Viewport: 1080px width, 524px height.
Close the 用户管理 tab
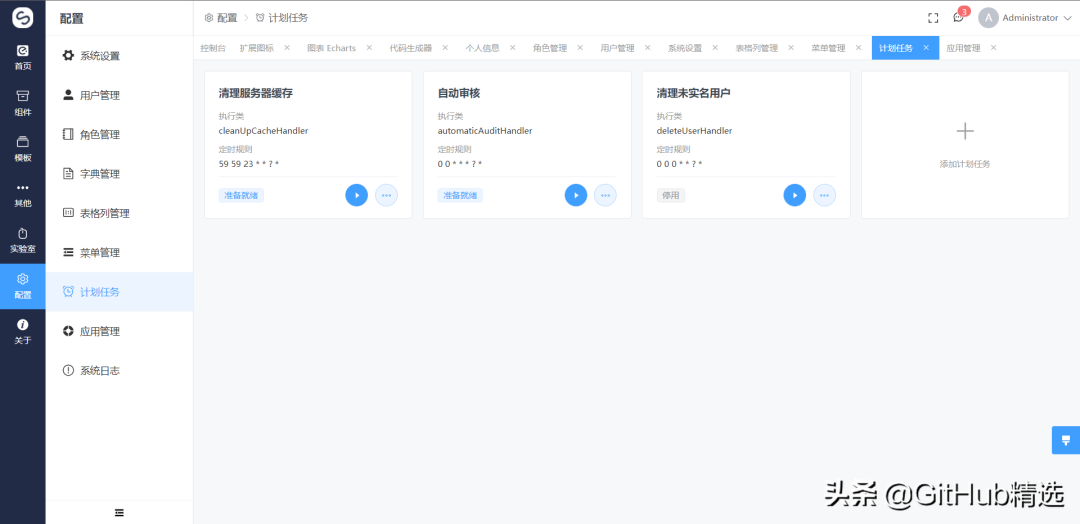tap(647, 48)
